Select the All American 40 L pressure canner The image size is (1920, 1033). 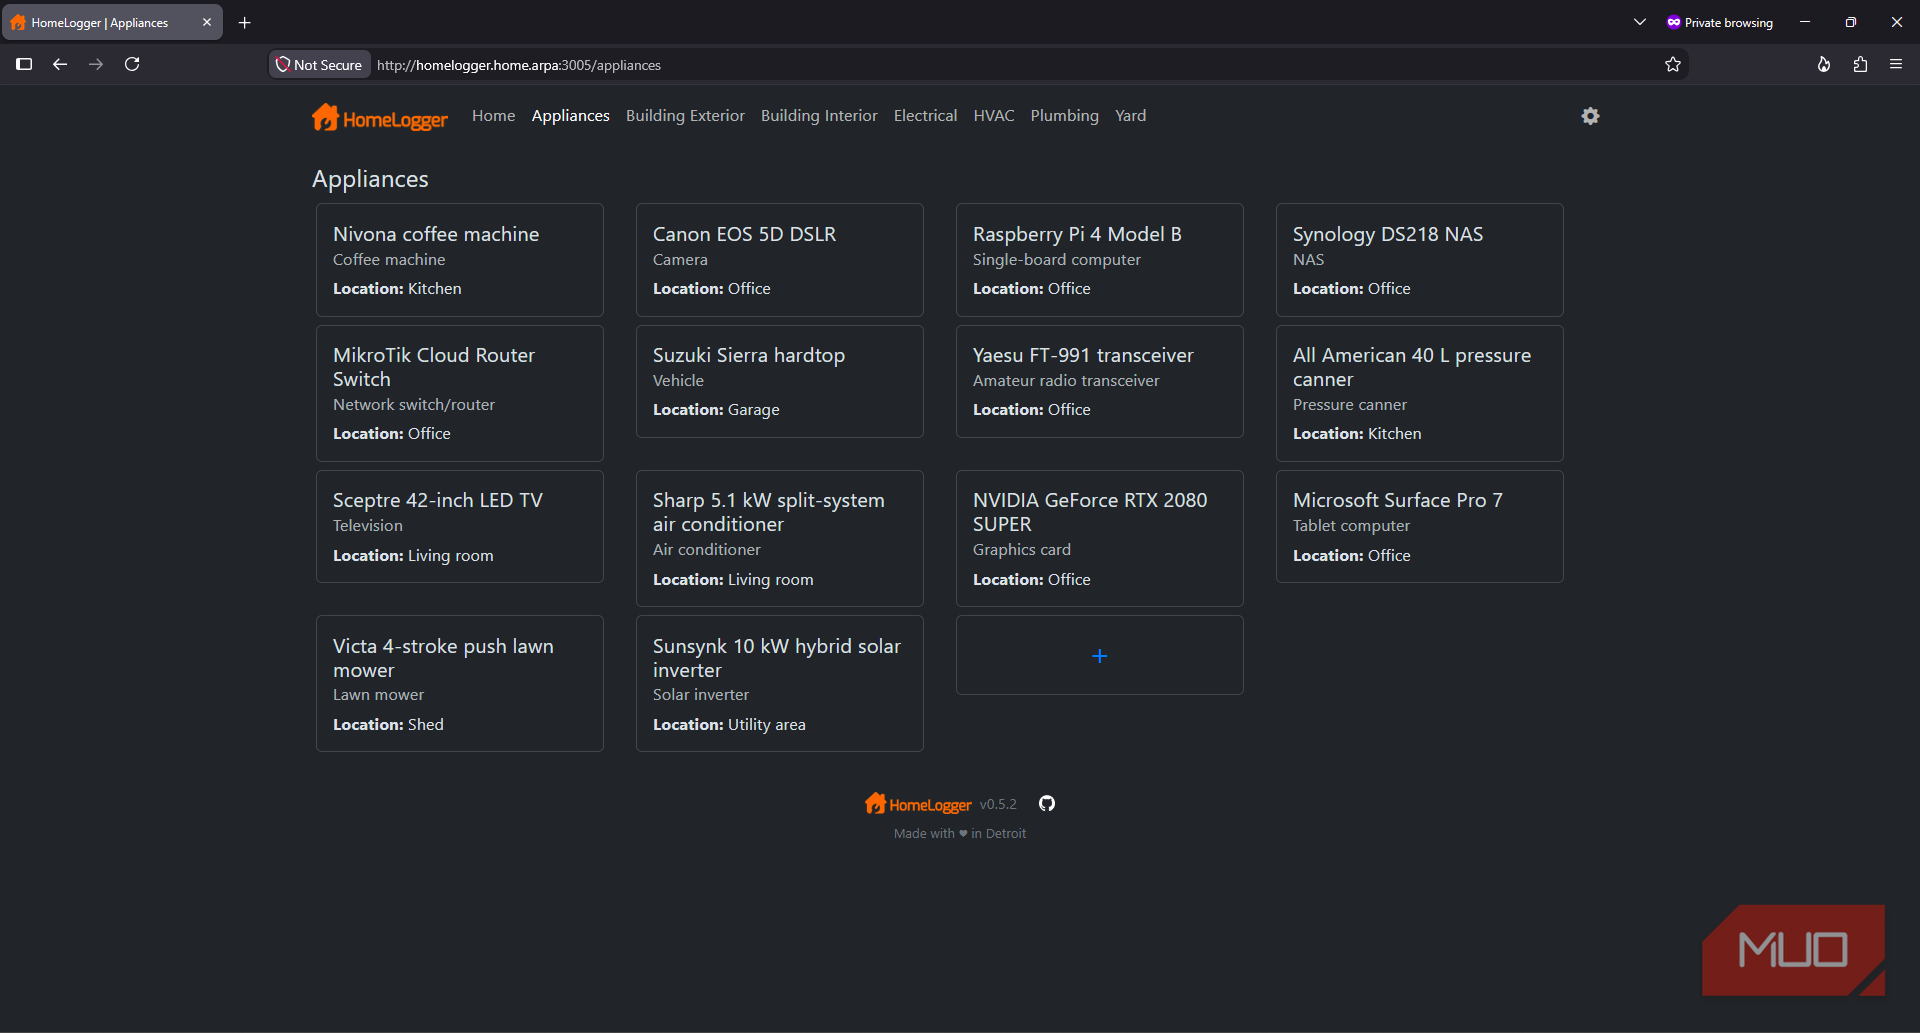1420,393
